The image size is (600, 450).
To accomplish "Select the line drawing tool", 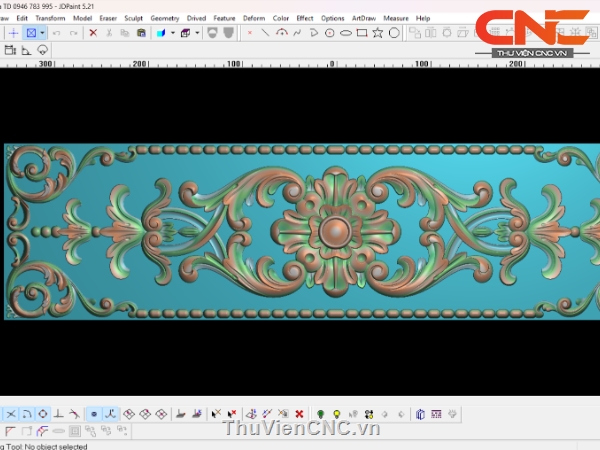I will click(265, 33).
